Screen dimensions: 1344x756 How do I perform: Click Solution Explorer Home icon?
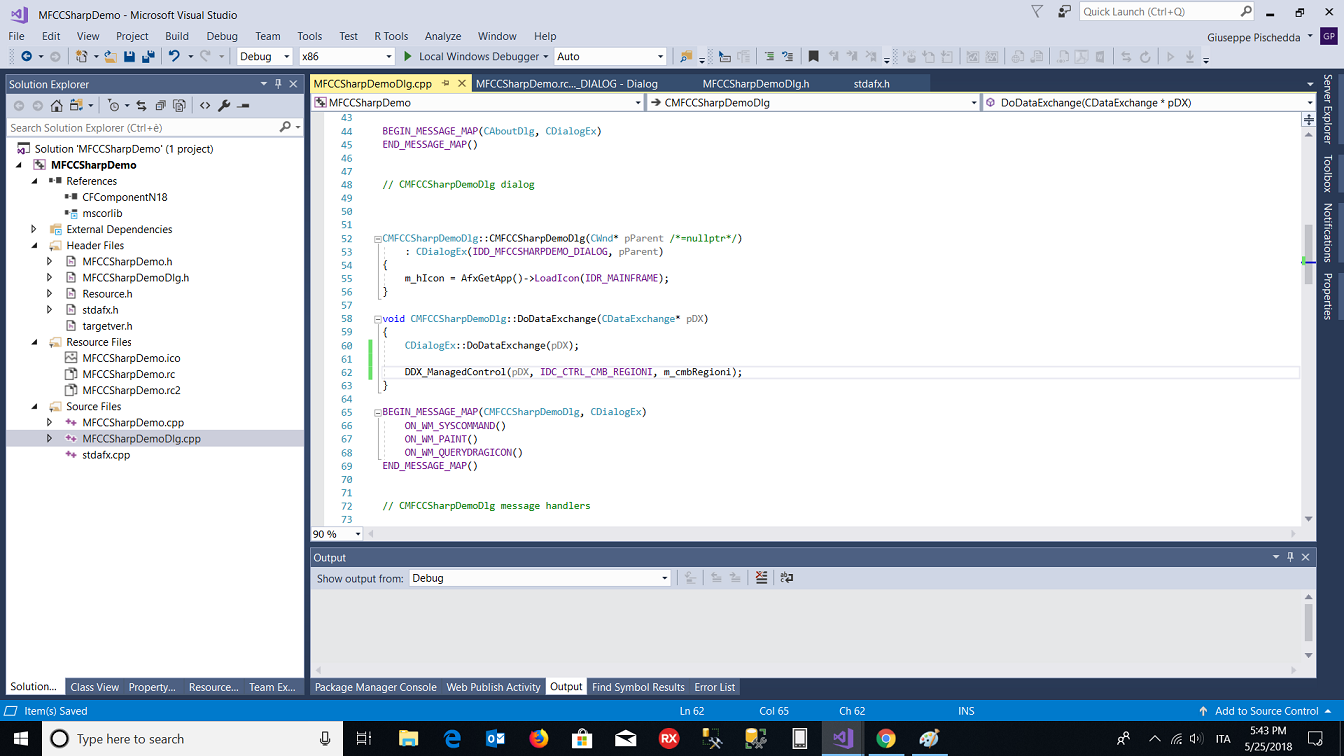57,105
